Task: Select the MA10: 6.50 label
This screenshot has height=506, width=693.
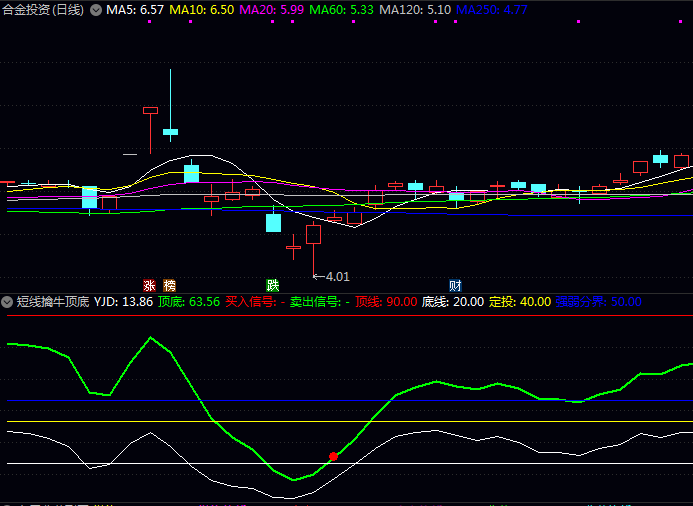Action: click(x=202, y=10)
